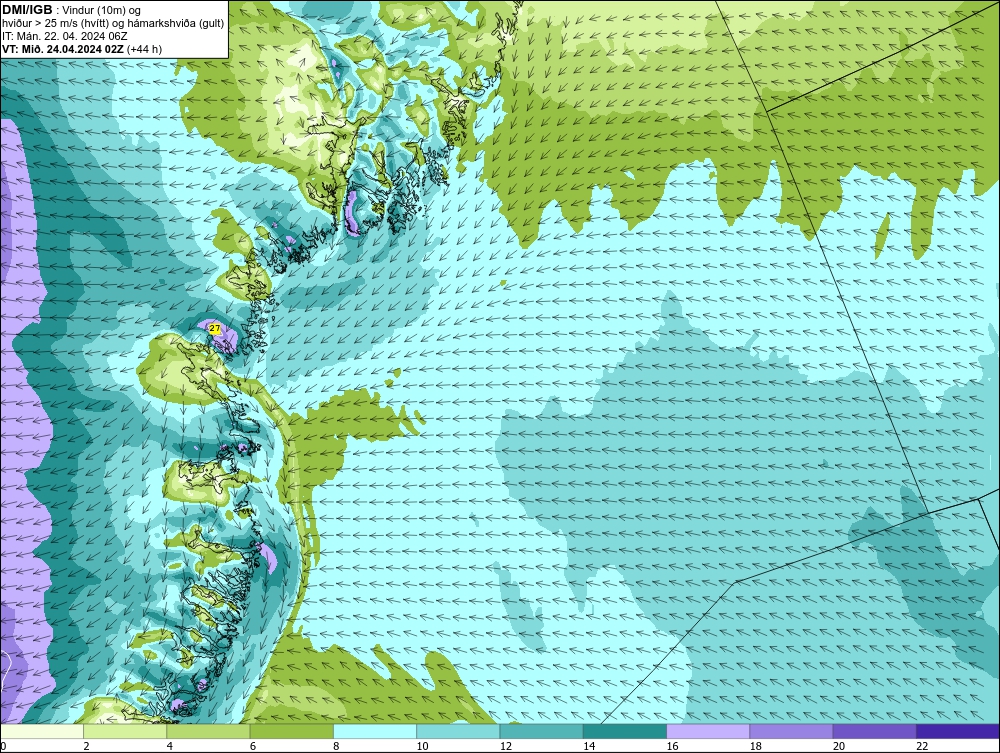Select the 10–12 m/s cyan swatch
The width and height of the screenshot is (1000, 753).
[x=458, y=731]
